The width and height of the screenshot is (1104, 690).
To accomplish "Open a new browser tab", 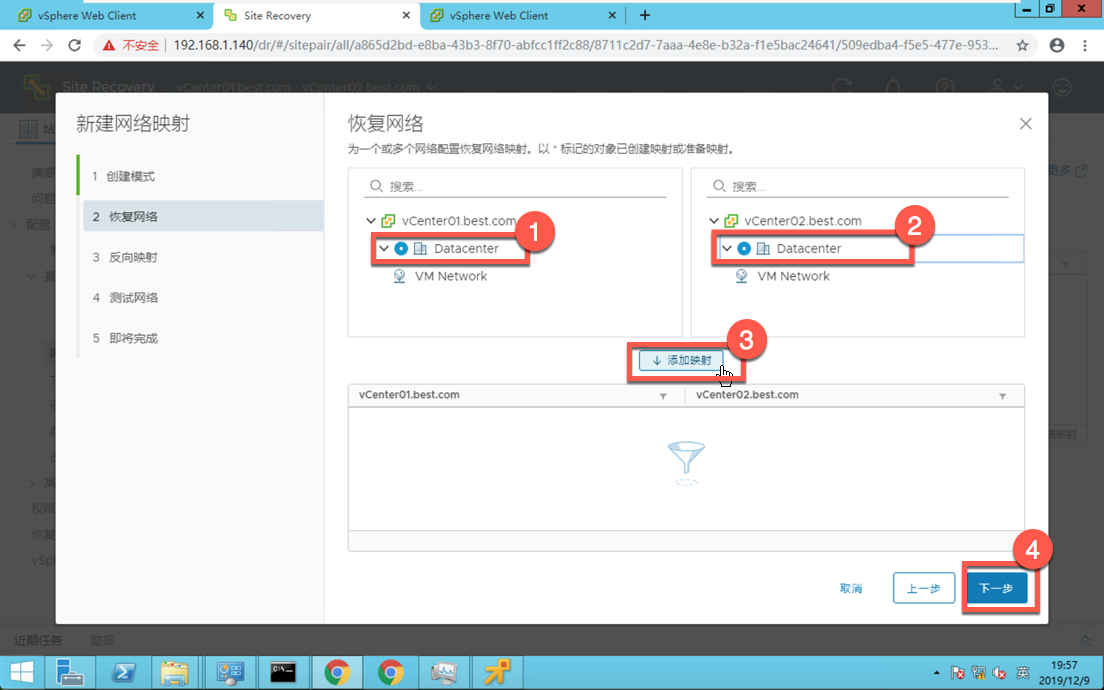I will click(x=644, y=15).
